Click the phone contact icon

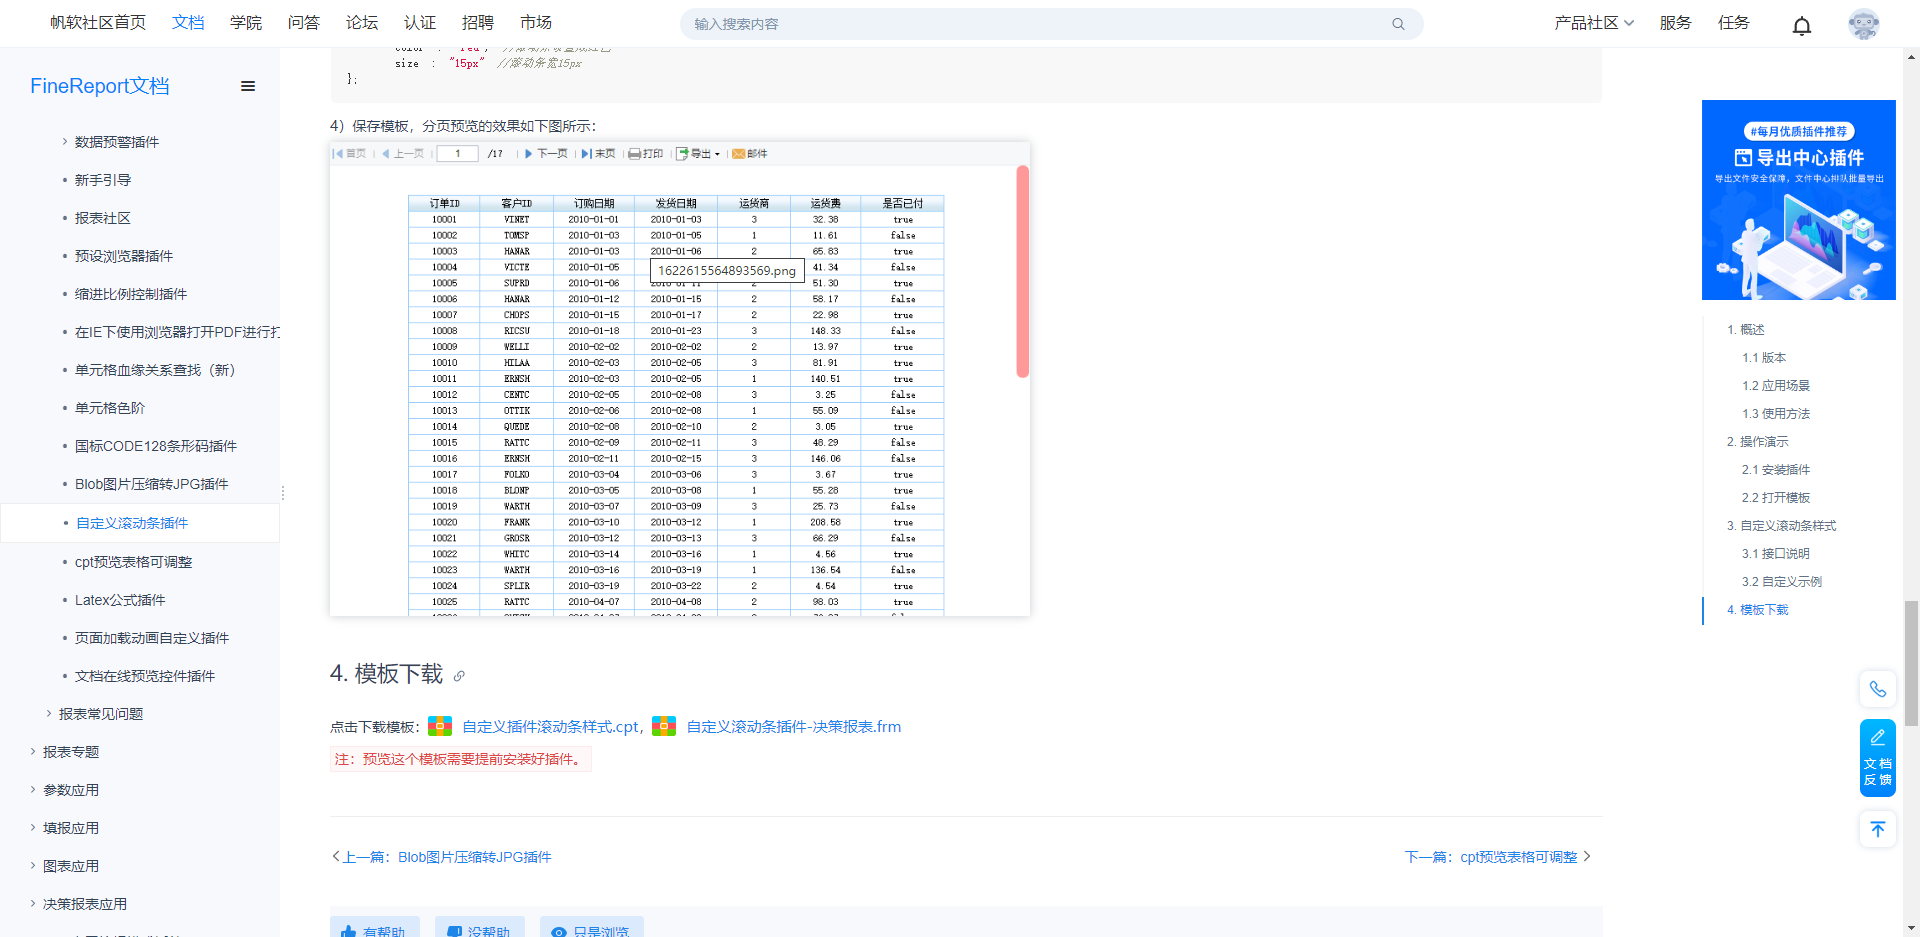click(1878, 689)
